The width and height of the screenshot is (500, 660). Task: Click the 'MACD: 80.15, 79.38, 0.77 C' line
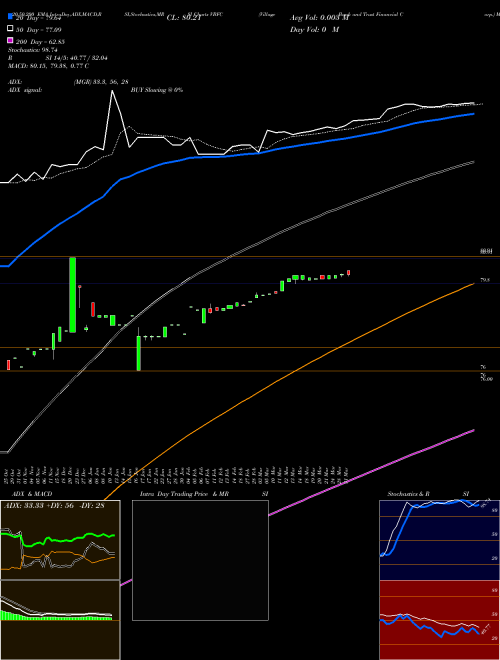48,66
